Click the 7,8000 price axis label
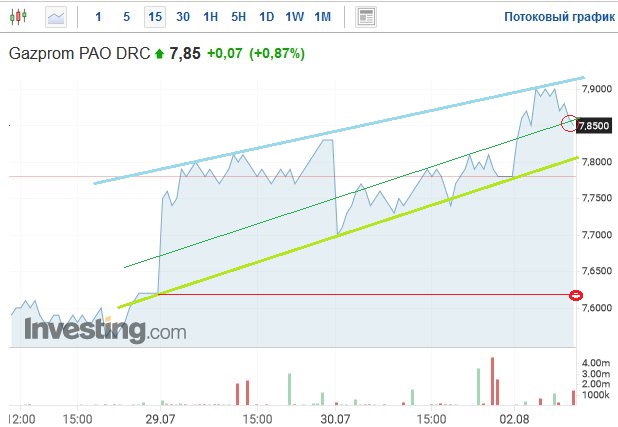 [597, 162]
